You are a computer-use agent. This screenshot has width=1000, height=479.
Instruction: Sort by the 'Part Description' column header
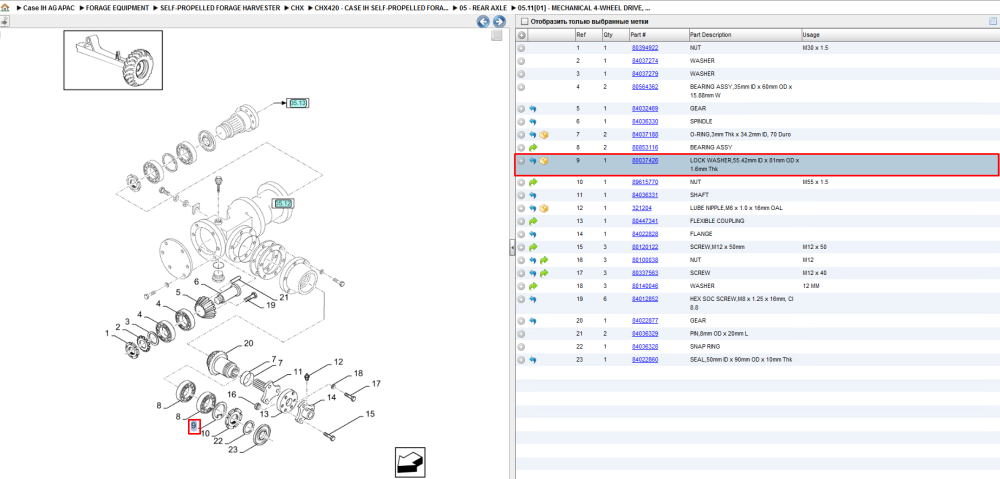pos(744,35)
